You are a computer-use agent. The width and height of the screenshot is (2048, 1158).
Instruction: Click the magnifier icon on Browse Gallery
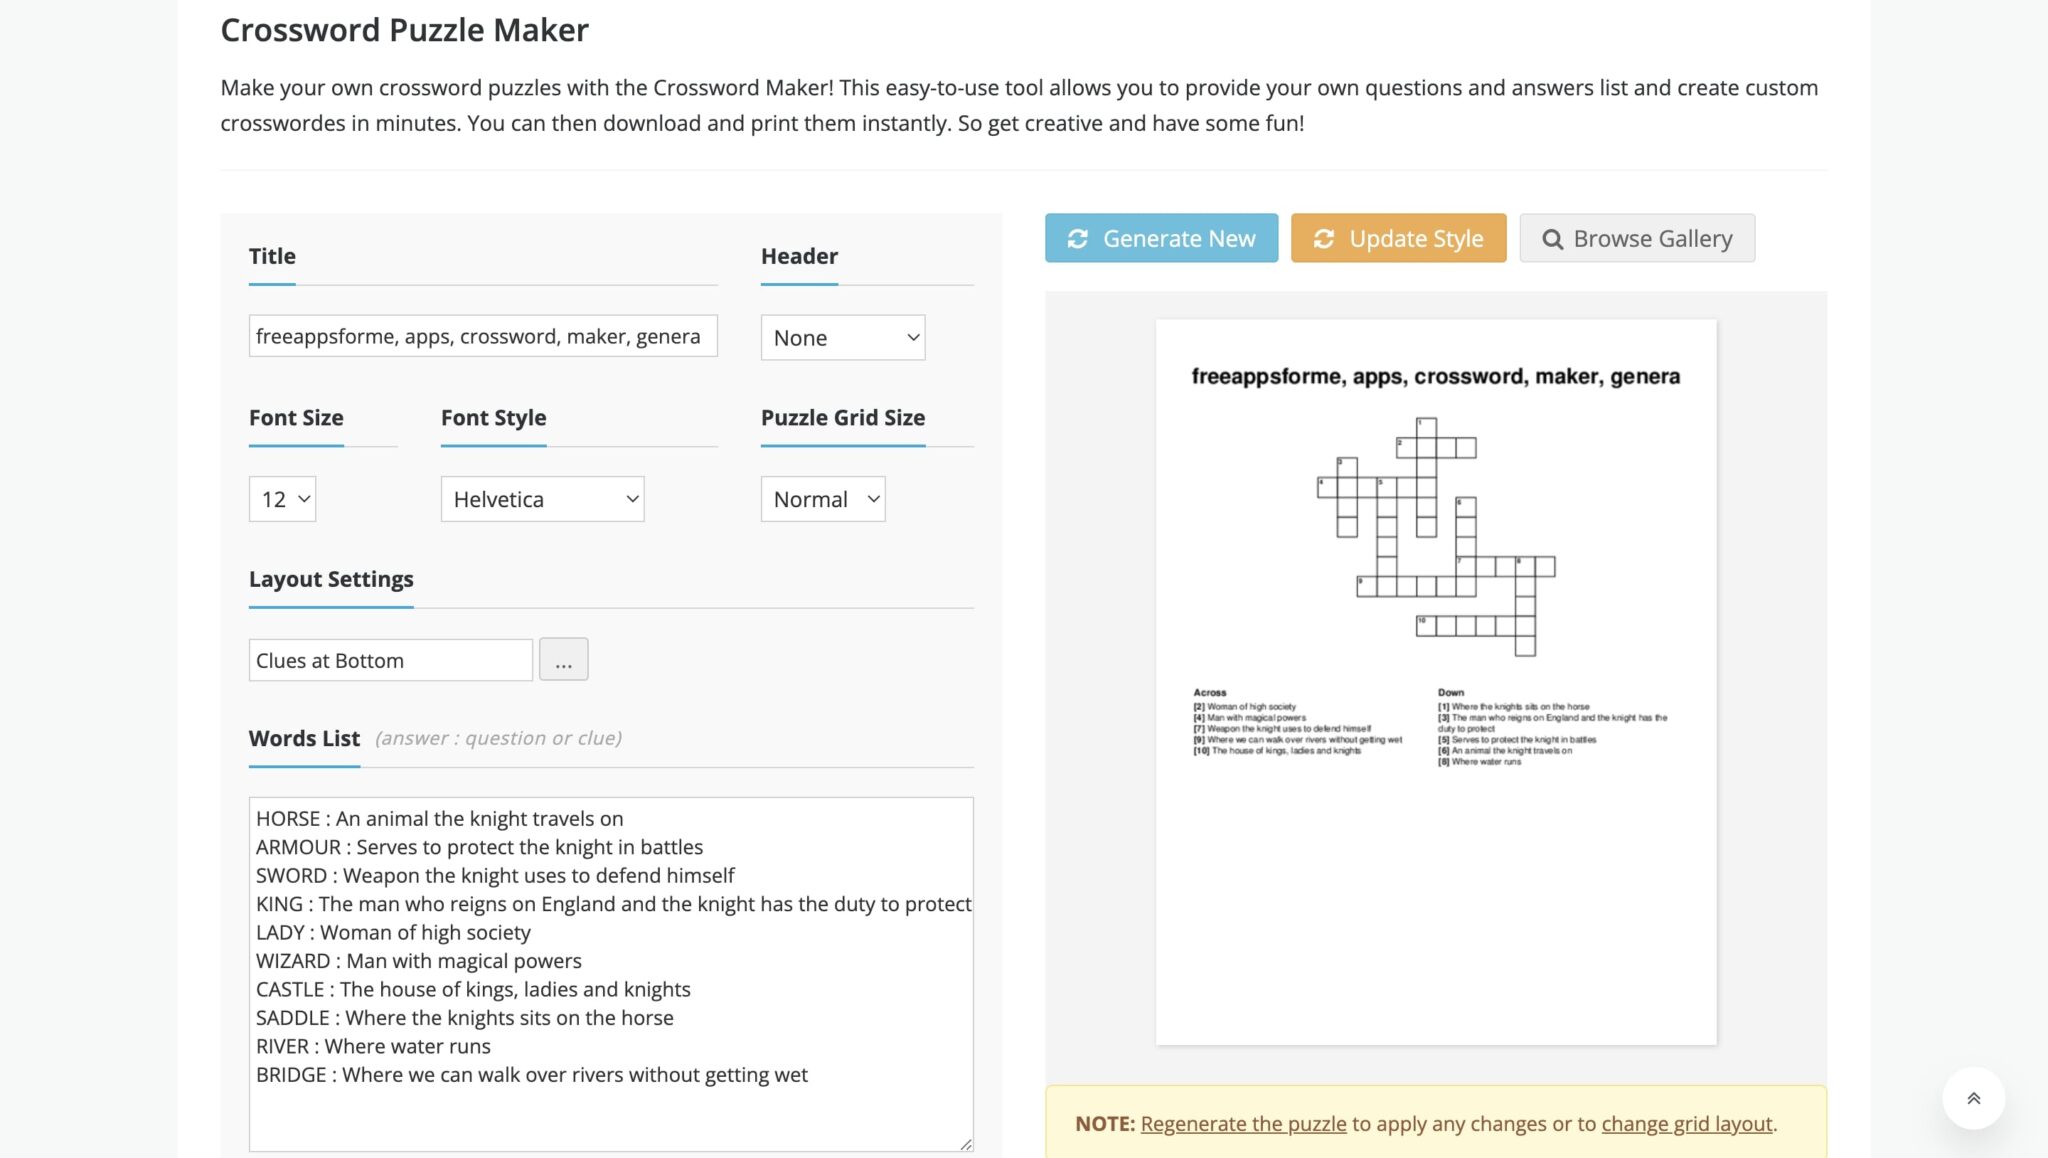click(1552, 238)
